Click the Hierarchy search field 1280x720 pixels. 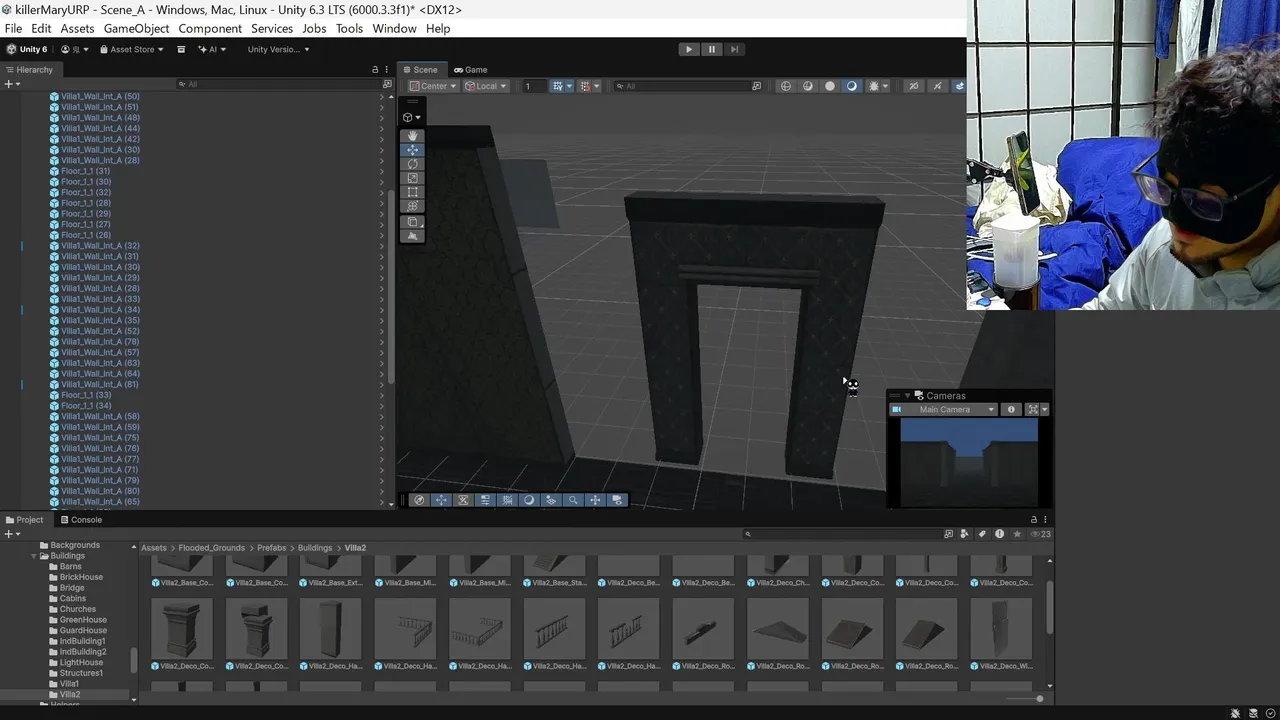click(x=277, y=84)
